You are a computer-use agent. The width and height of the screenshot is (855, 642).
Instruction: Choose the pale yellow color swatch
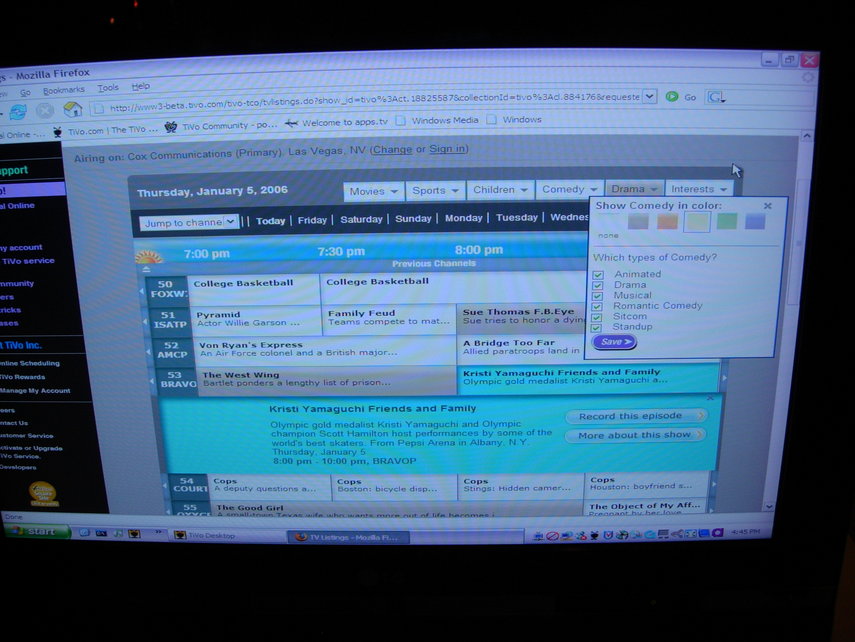coord(697,221)
